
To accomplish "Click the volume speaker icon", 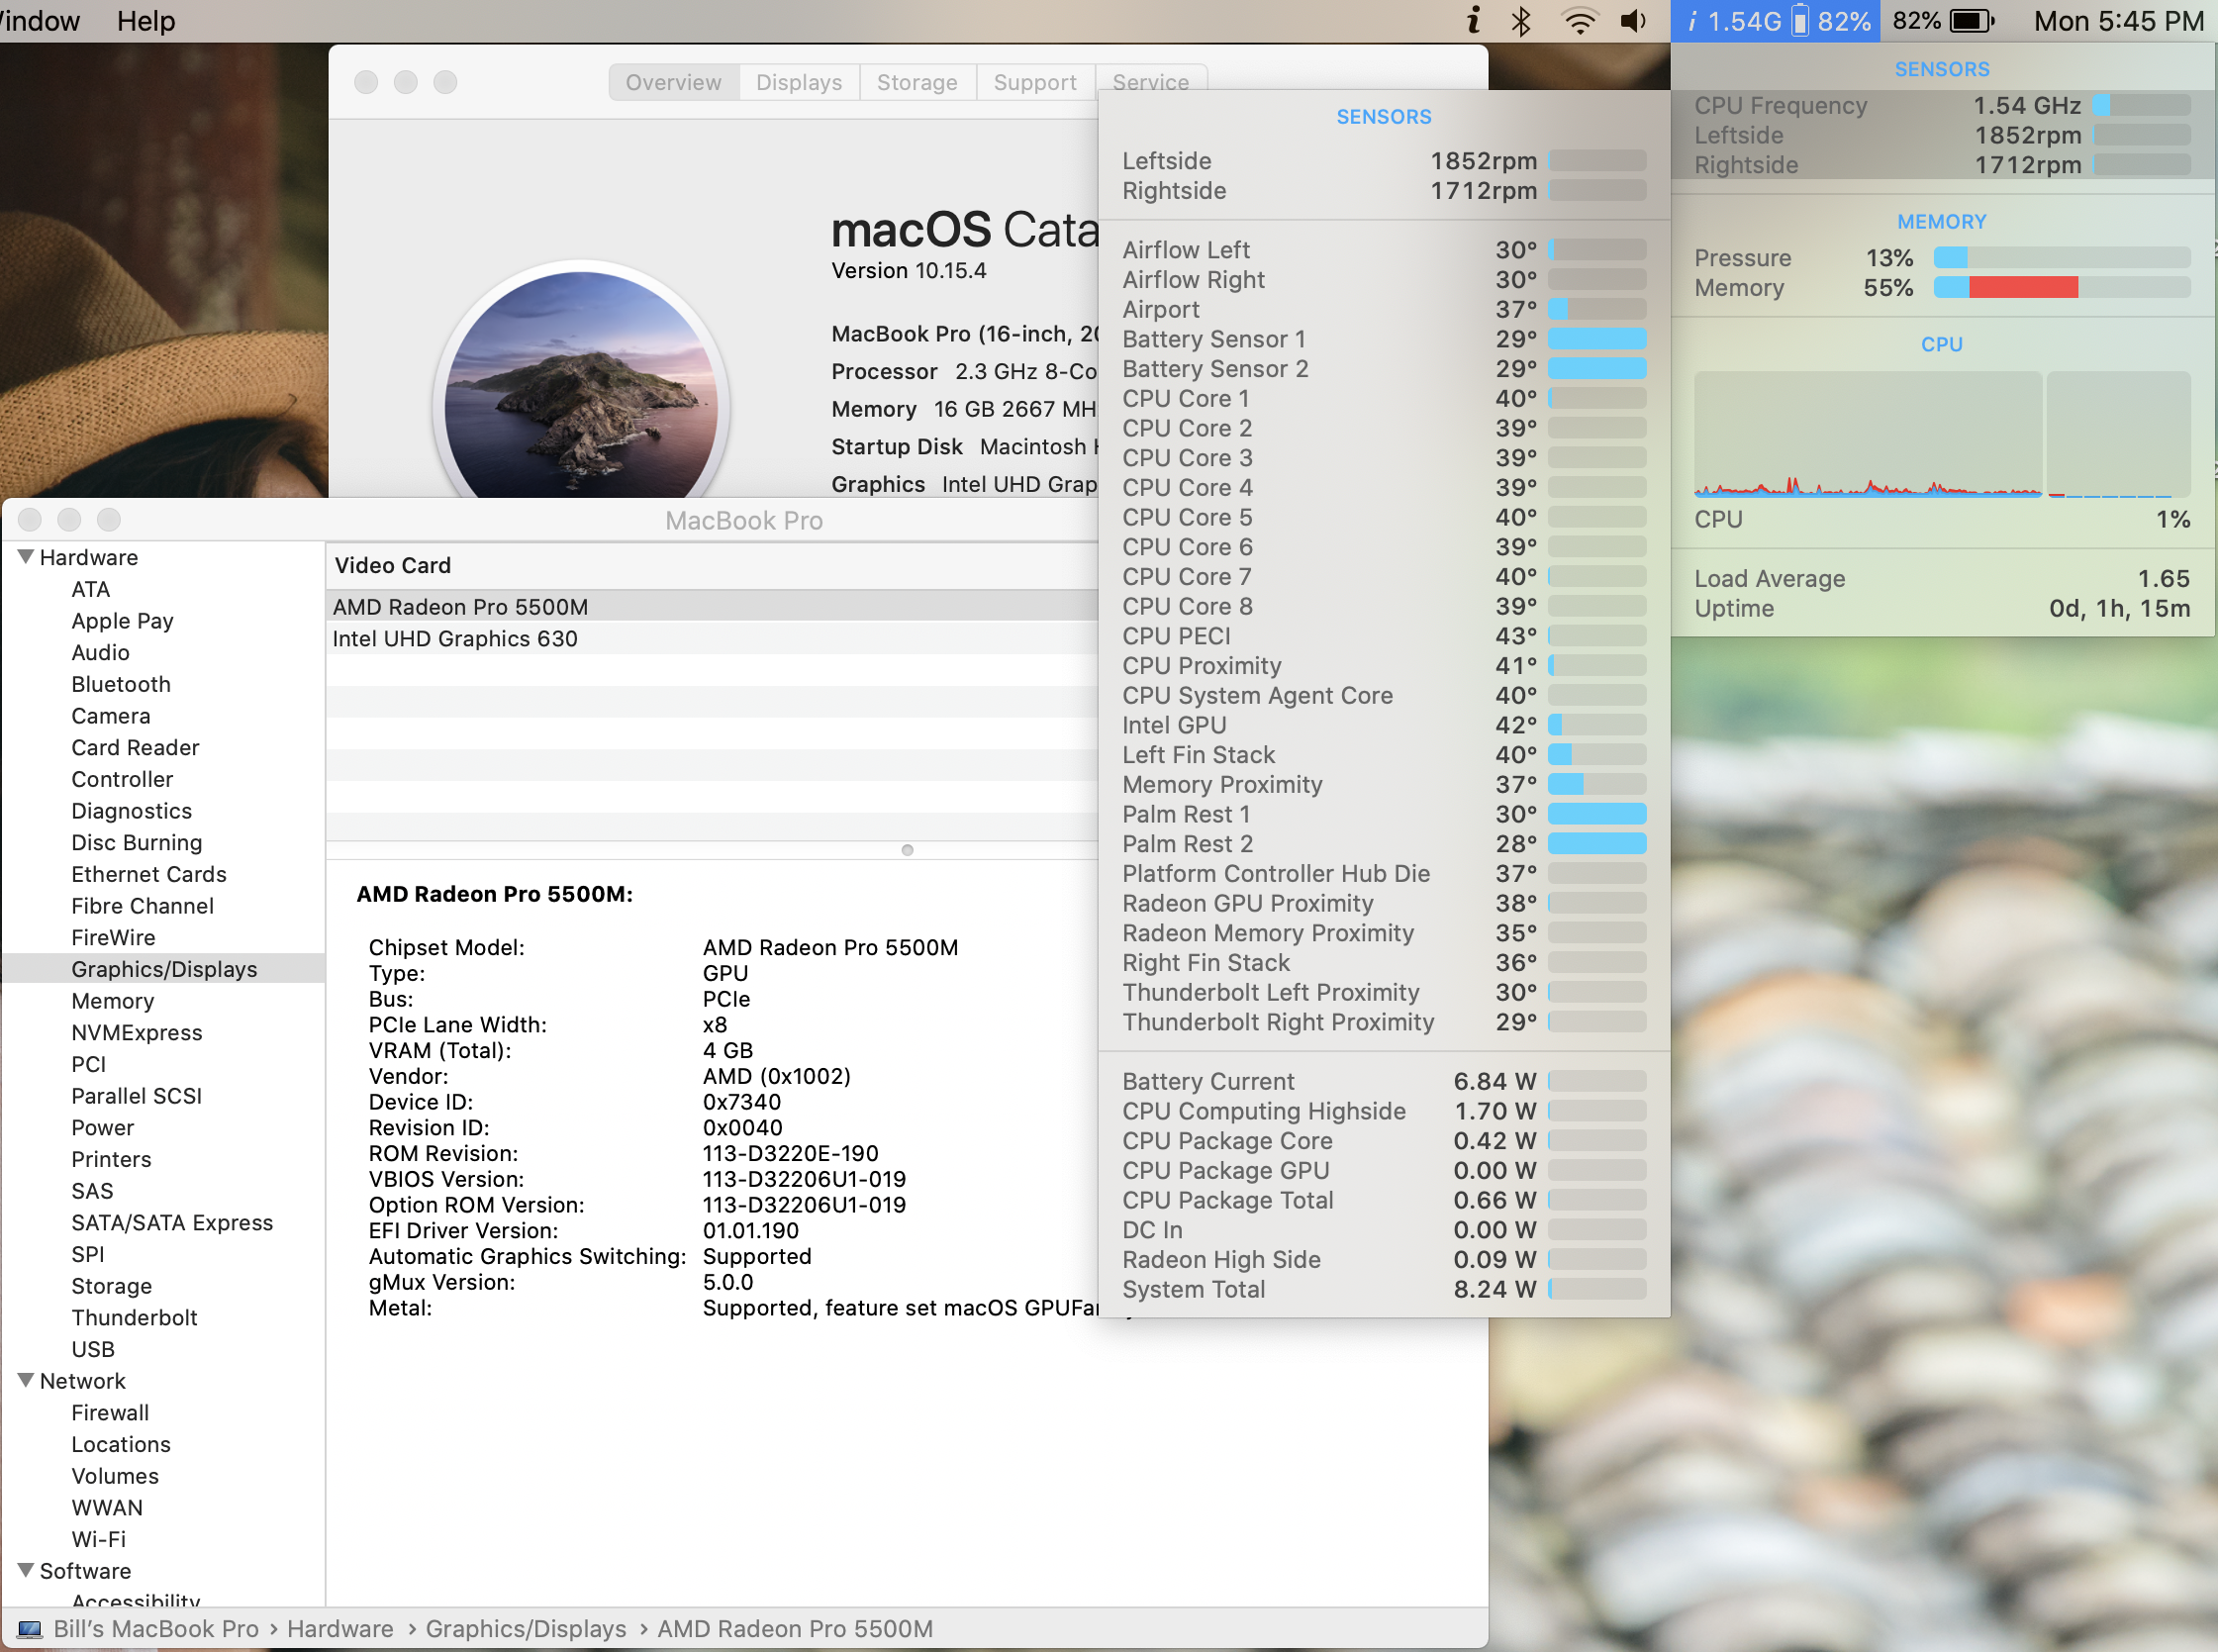I will [x=1633, y=21].
